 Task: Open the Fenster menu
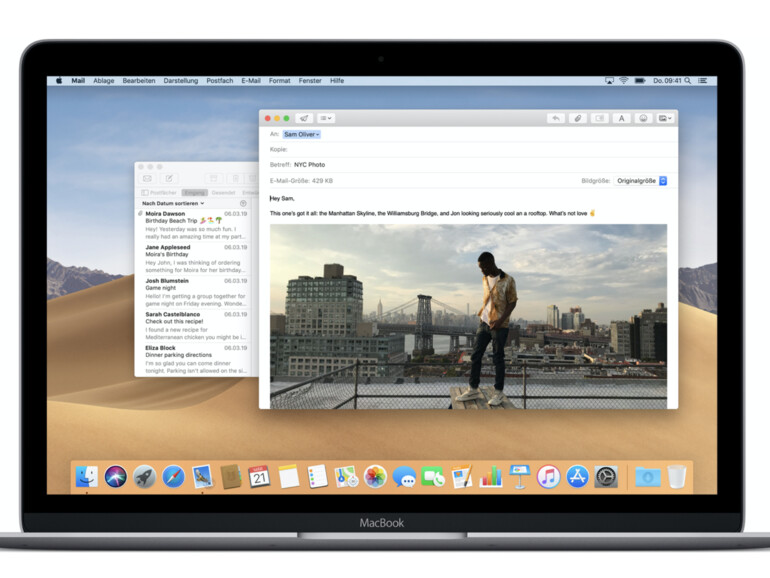point(310,81)
